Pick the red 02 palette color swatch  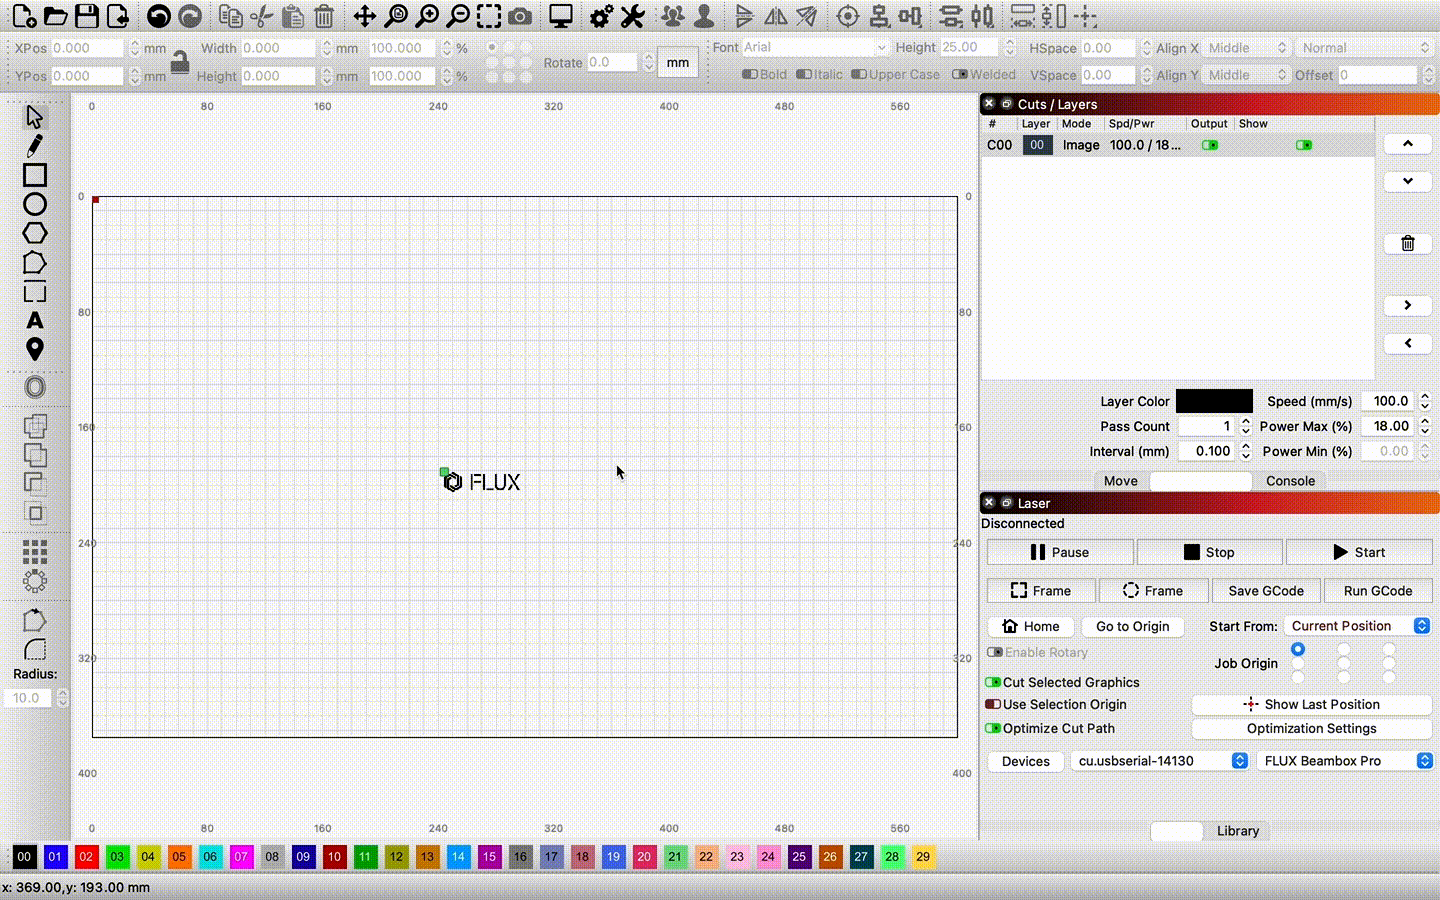(x=86, y=857)
